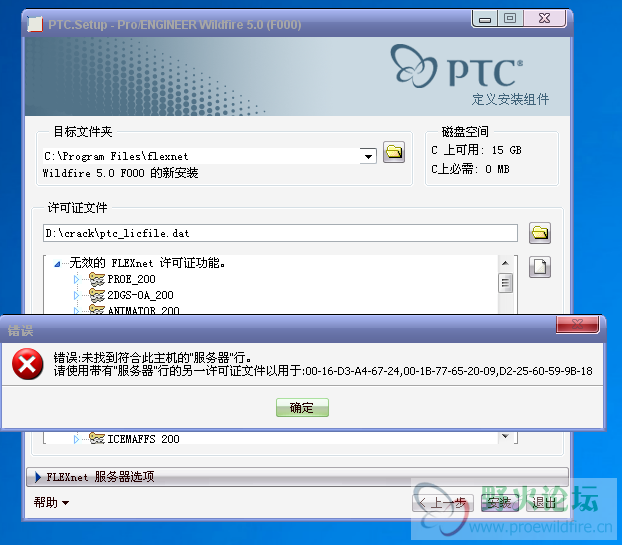Viewport: 622px width, 545px height.
Task: Maximize the PTC.Setup window
Action: pos(510,18)
